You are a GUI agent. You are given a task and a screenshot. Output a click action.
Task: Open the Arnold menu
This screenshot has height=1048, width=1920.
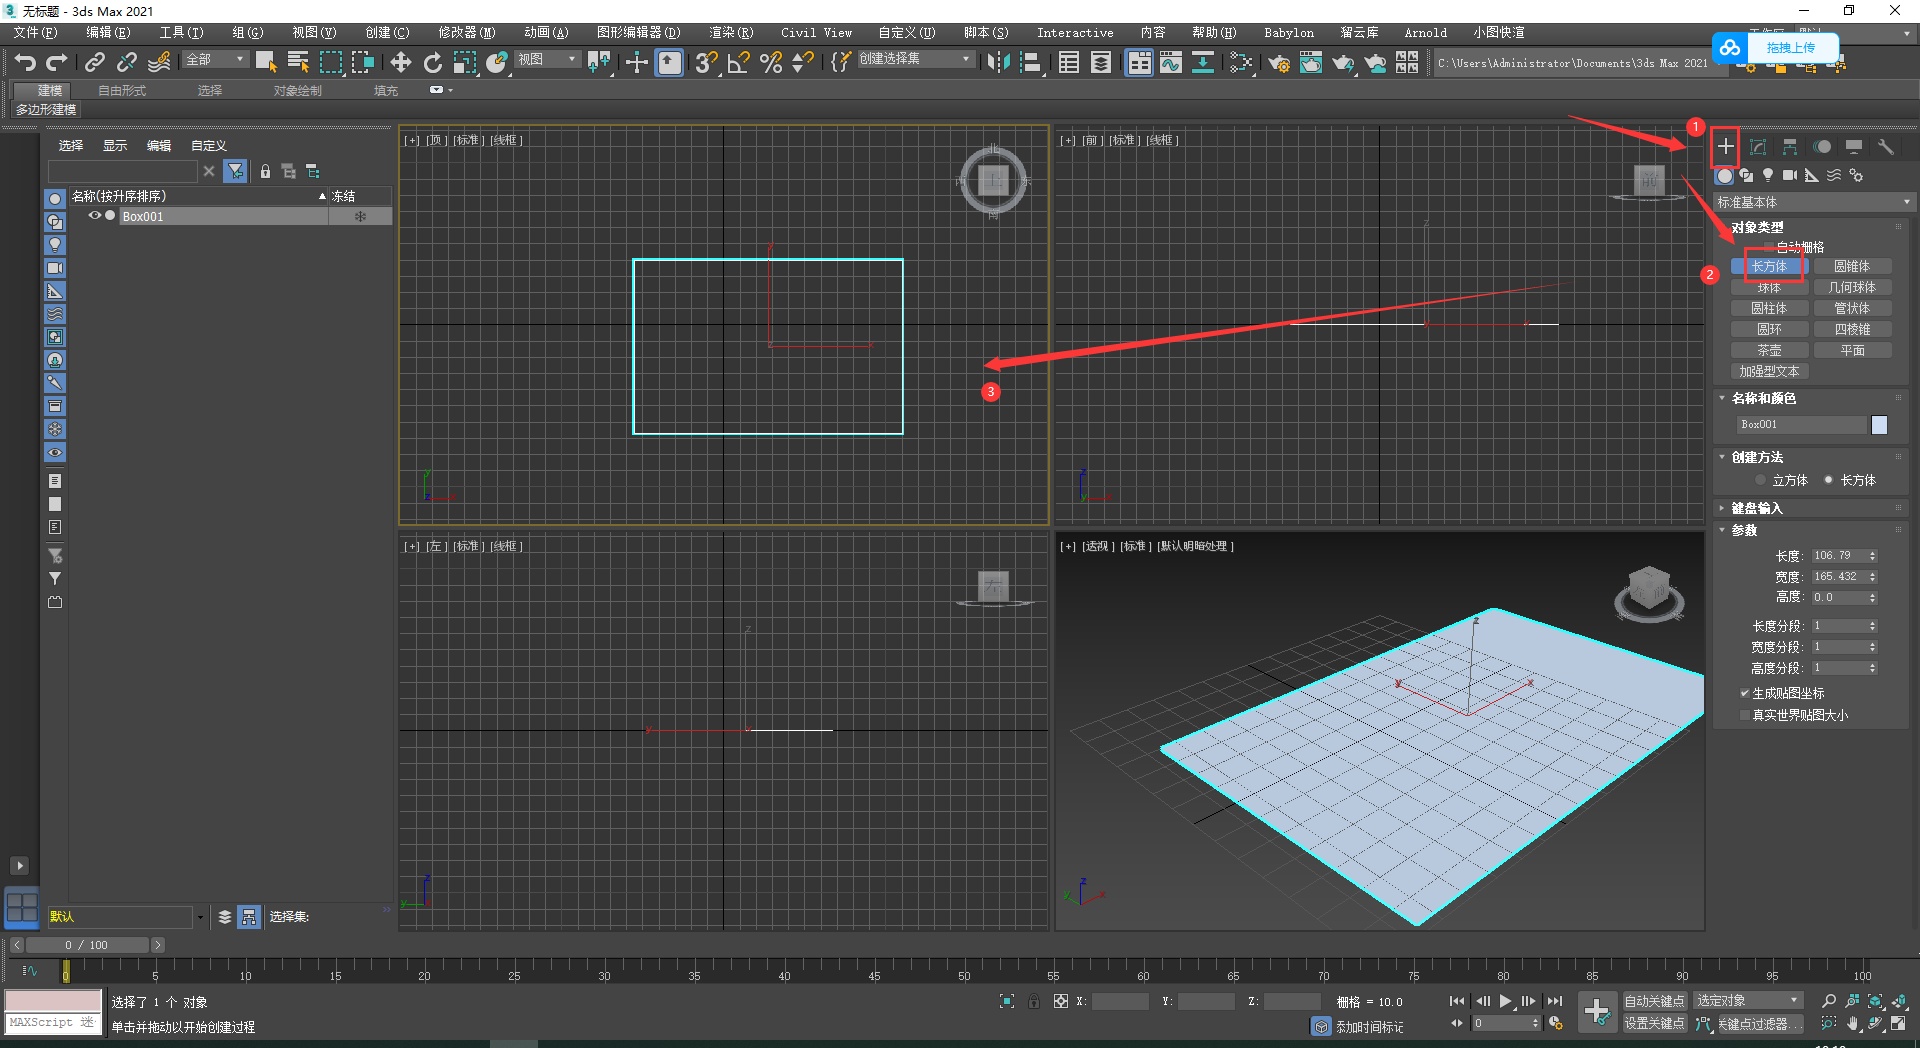coord(1425,33)
